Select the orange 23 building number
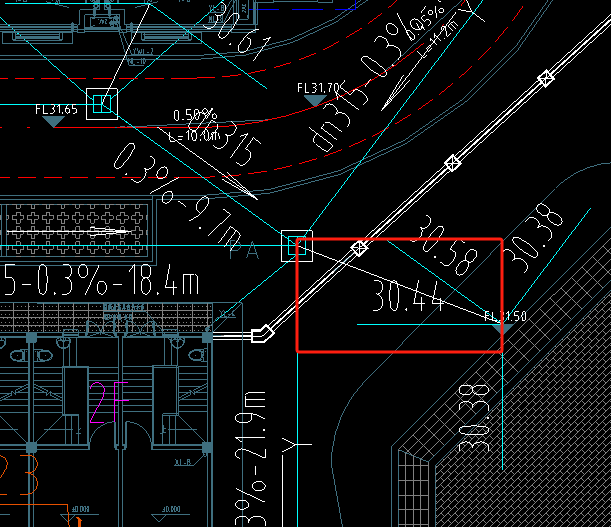 point(19,474)
